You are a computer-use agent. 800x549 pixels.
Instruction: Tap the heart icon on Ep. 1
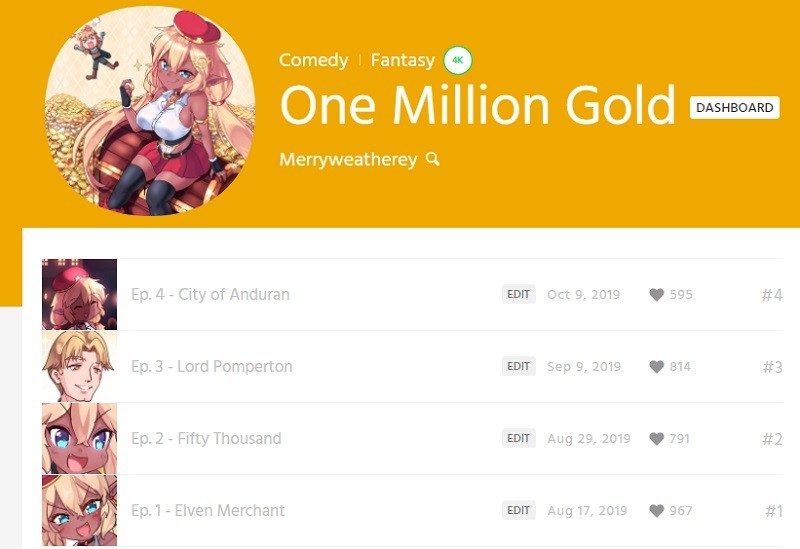point(657,510)
